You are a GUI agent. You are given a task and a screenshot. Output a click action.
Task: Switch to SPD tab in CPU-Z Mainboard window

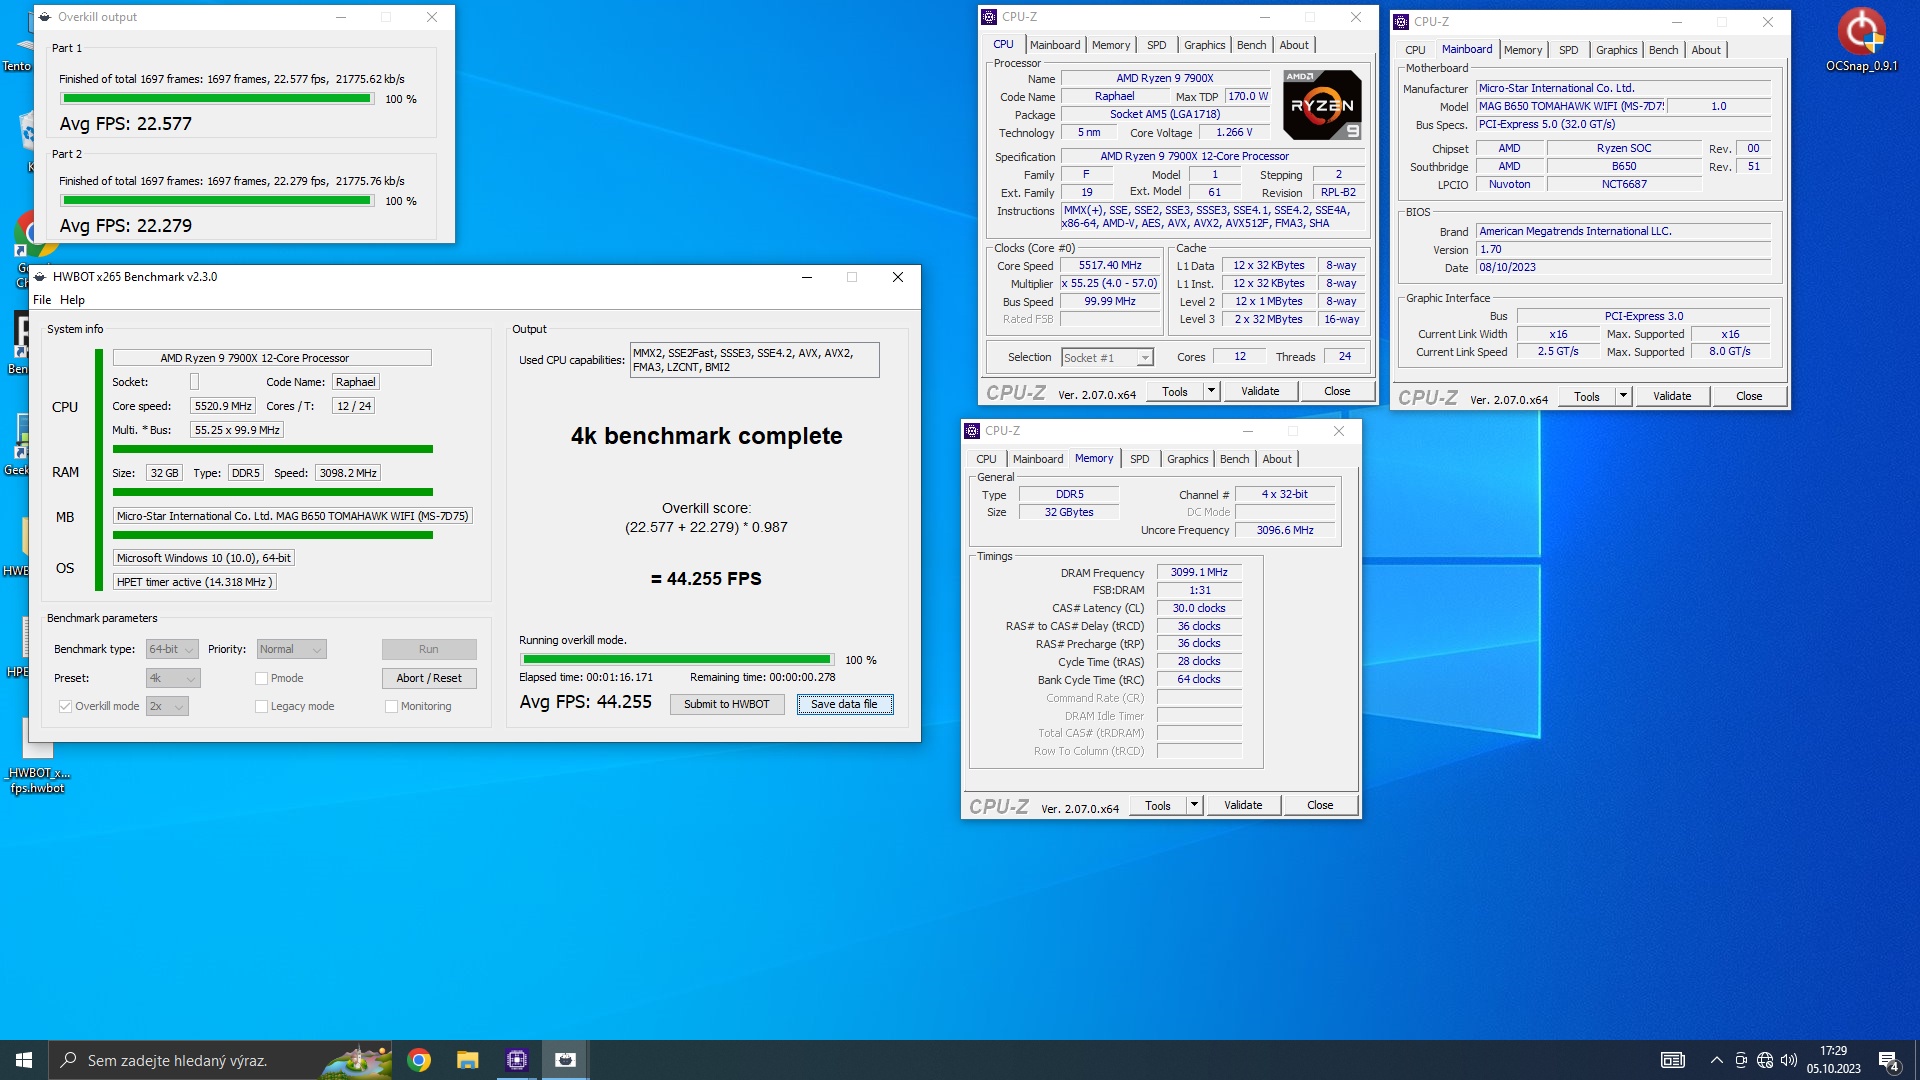coord(1568,50)
